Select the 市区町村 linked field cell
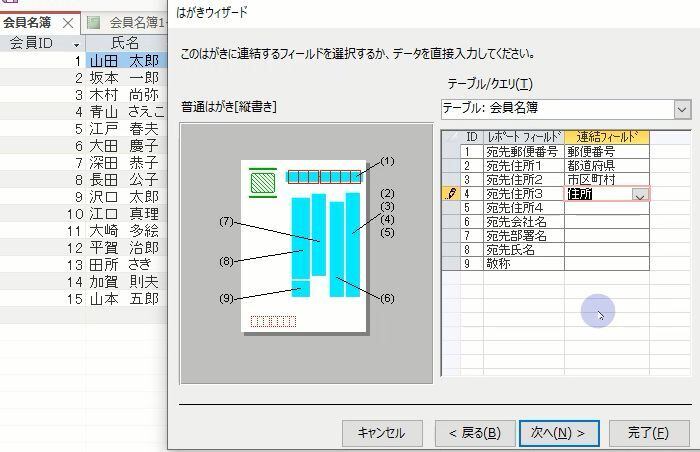This screenshot has height=452, width=700. [607, 180]
